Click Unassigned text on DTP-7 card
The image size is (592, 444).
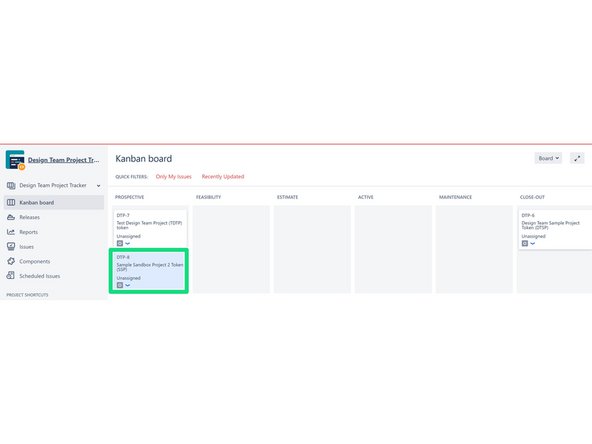point(128,236)
